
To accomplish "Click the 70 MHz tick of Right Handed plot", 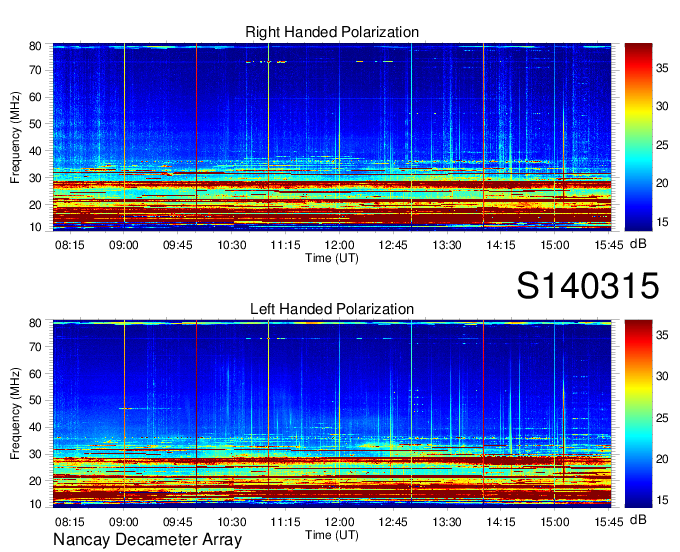I will [x=35, y=70].
